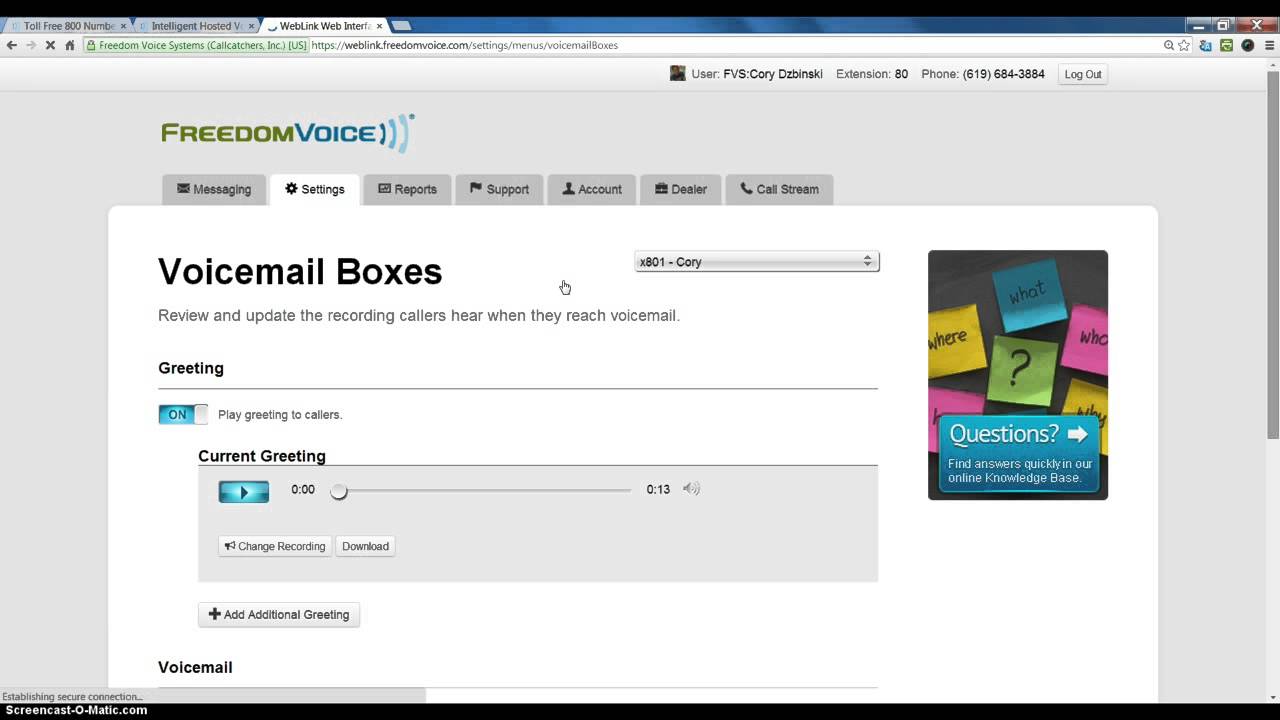The width and height of the screenshot is (1280, 720).
Task: Open the Support tab
Action: (499, 189)
